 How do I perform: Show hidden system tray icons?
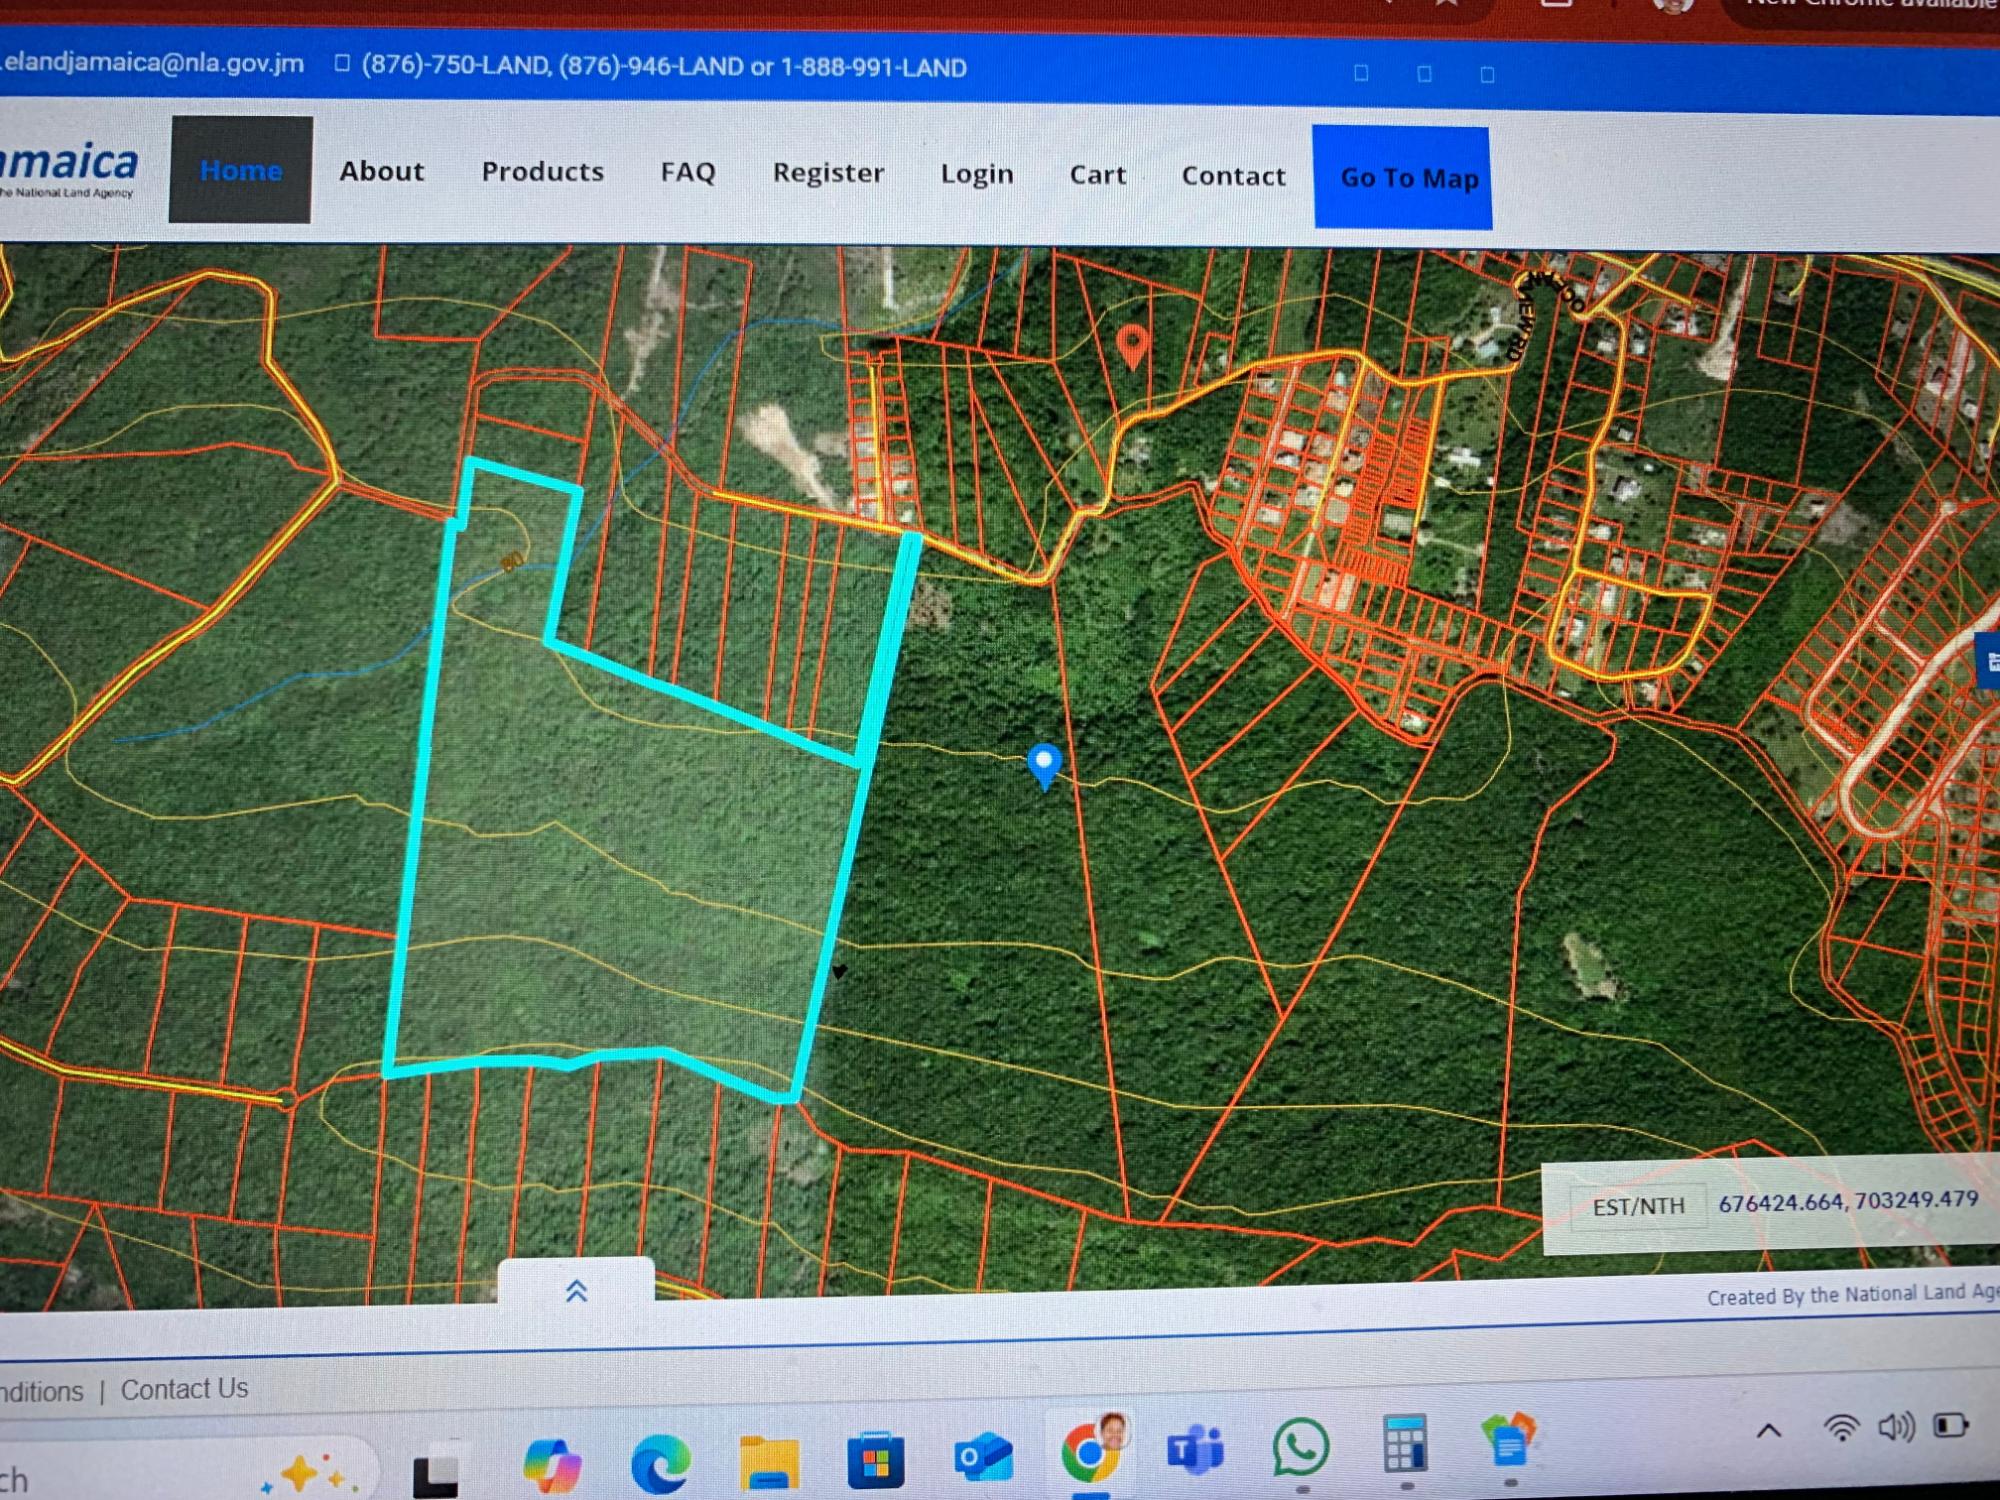[x=1768, y=1430]
